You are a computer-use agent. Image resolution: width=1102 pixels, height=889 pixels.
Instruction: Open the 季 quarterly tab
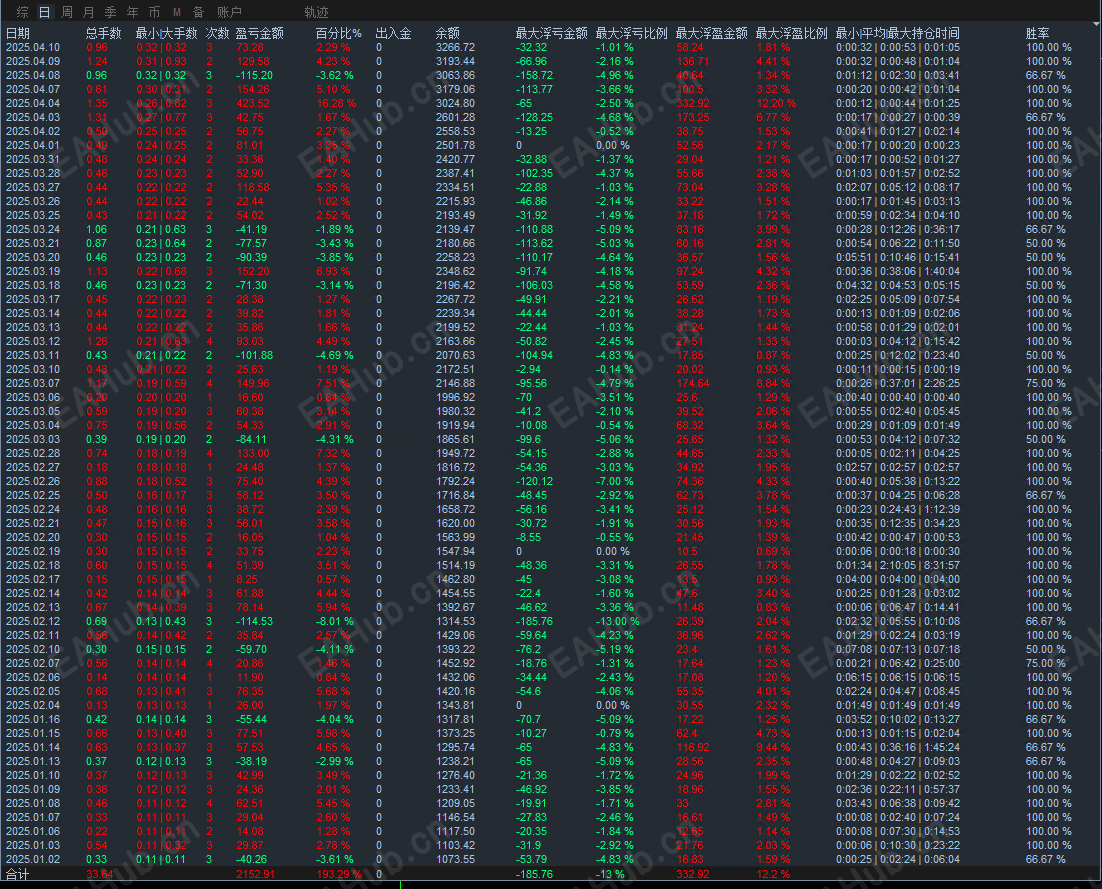(x=110, y=12)
